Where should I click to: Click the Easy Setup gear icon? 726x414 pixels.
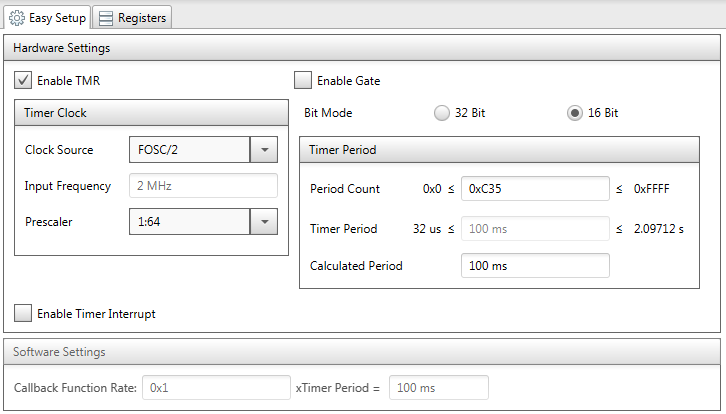point(17,18)
